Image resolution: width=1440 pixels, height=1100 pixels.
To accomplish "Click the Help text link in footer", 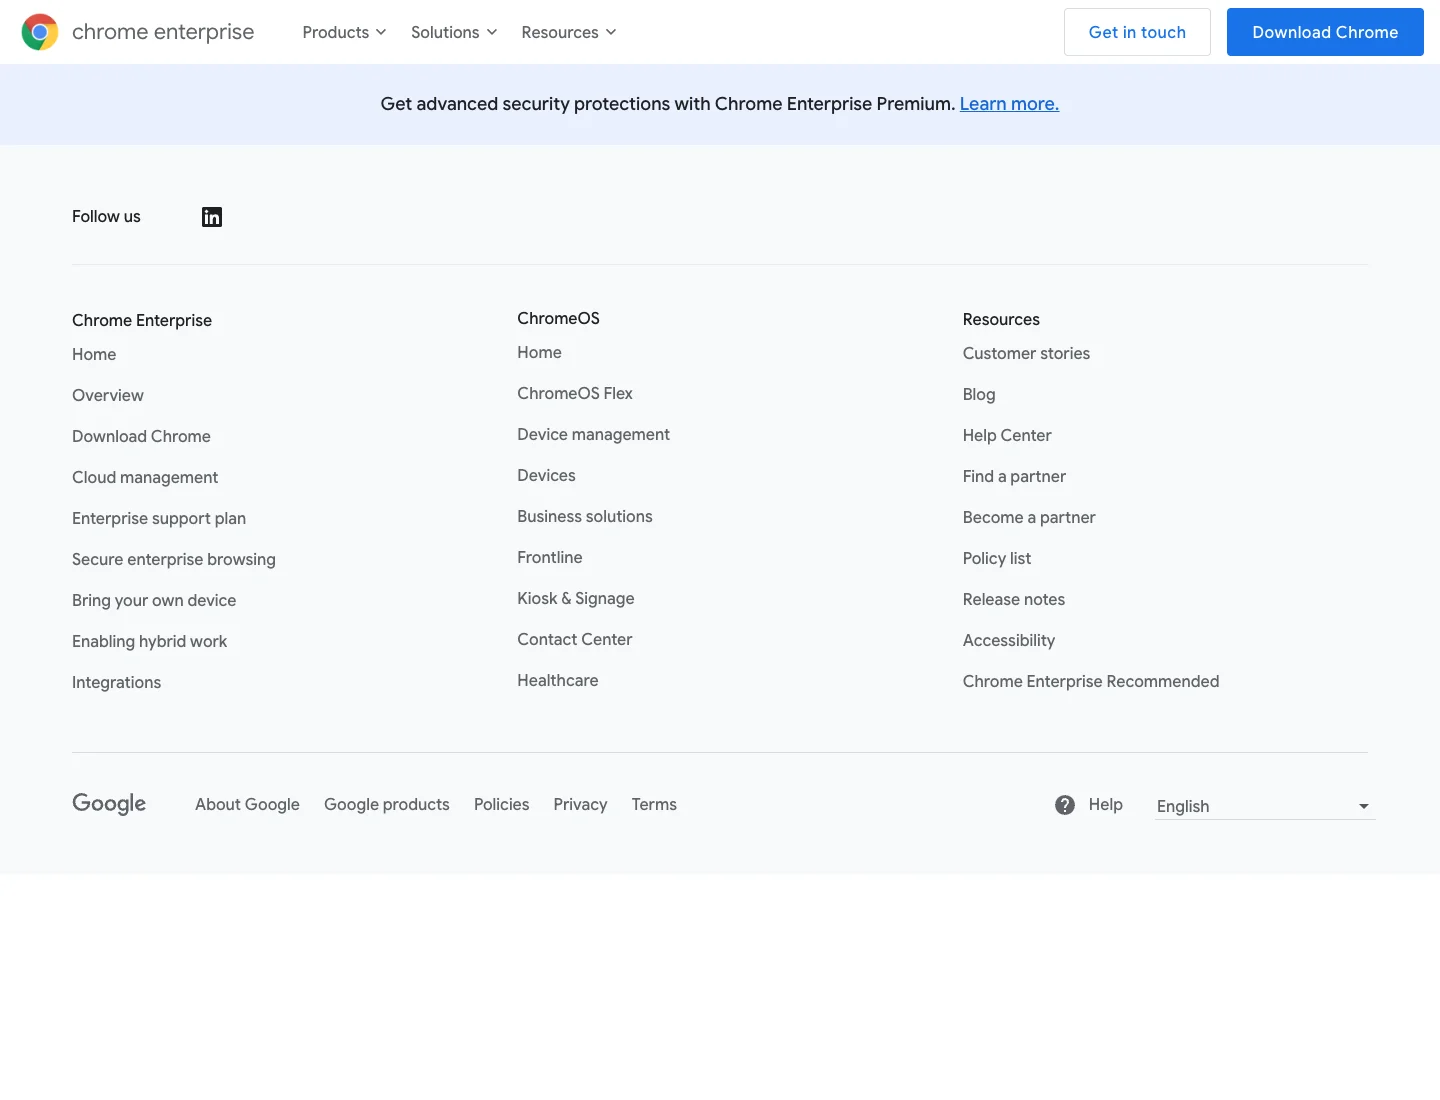I will (1105, 804).
